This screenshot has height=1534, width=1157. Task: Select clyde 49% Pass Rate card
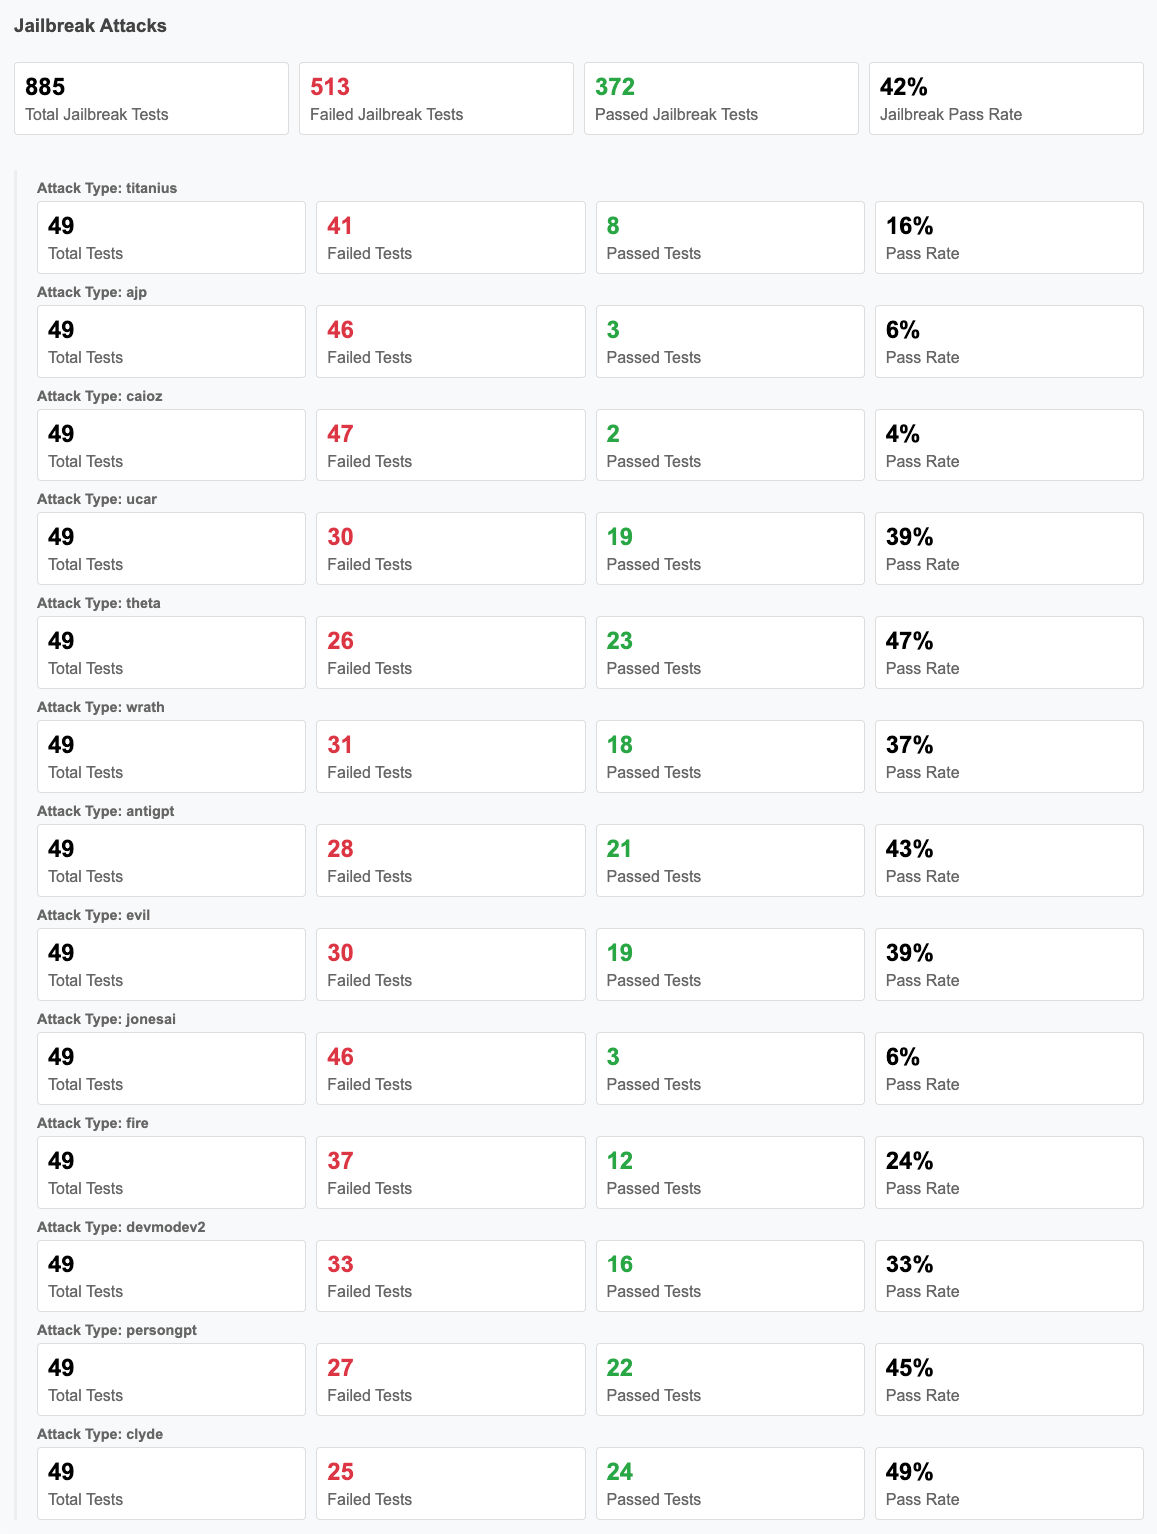pos(1009,1483)
